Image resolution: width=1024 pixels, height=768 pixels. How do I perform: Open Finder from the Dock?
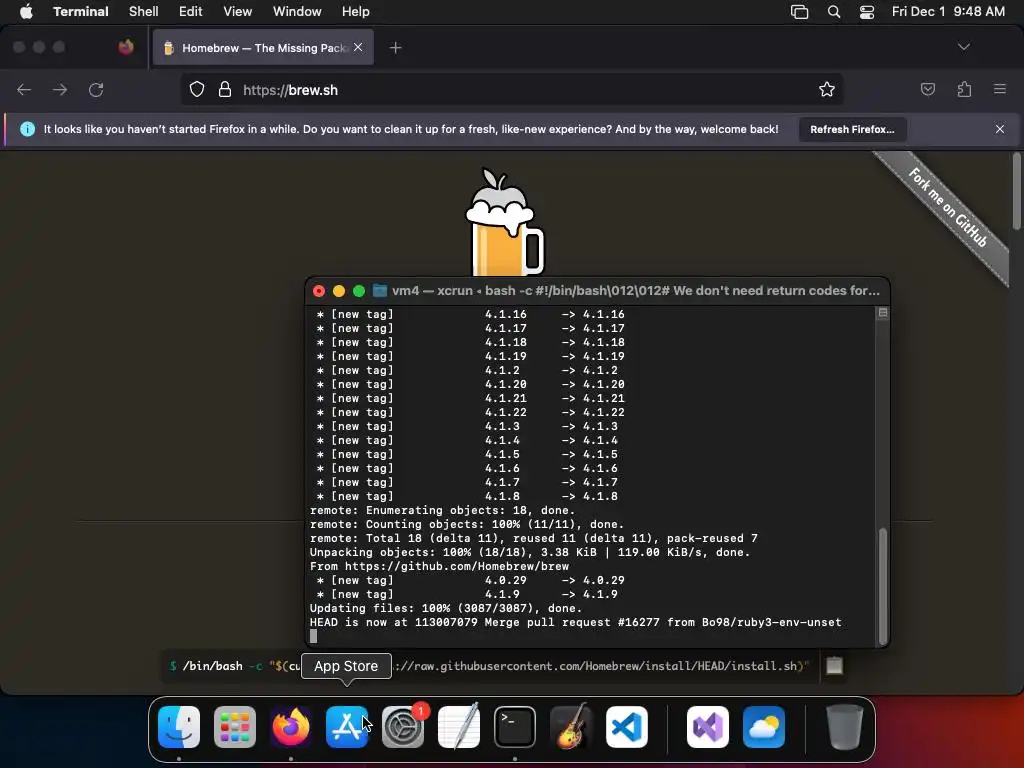point(179,727)
